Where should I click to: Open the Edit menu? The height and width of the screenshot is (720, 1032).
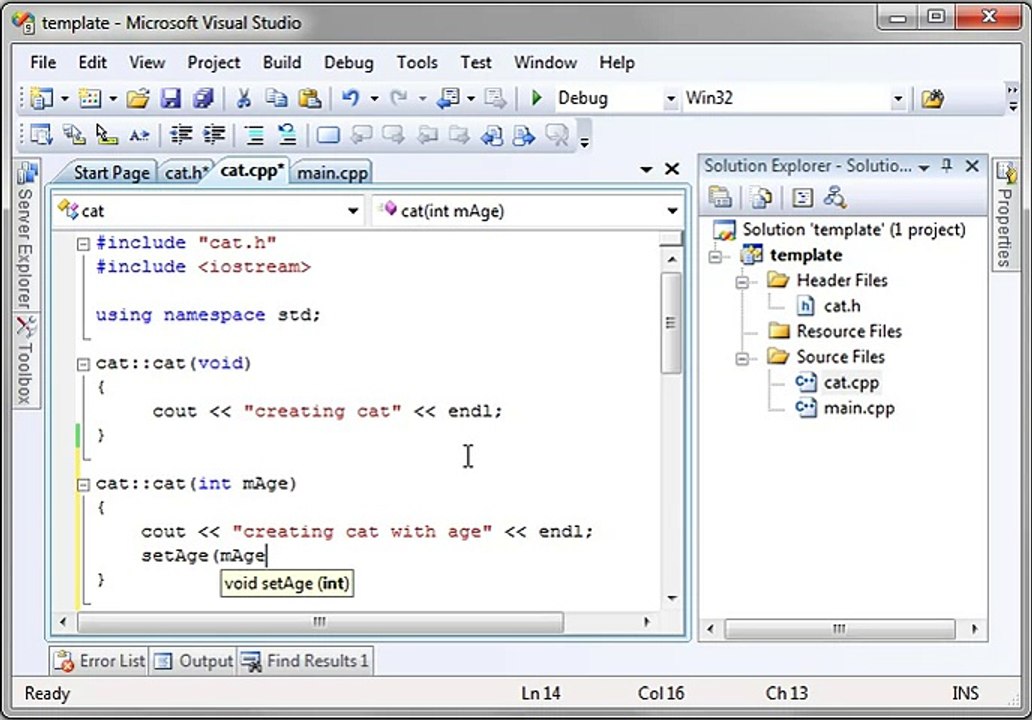[x=92, y=63]
